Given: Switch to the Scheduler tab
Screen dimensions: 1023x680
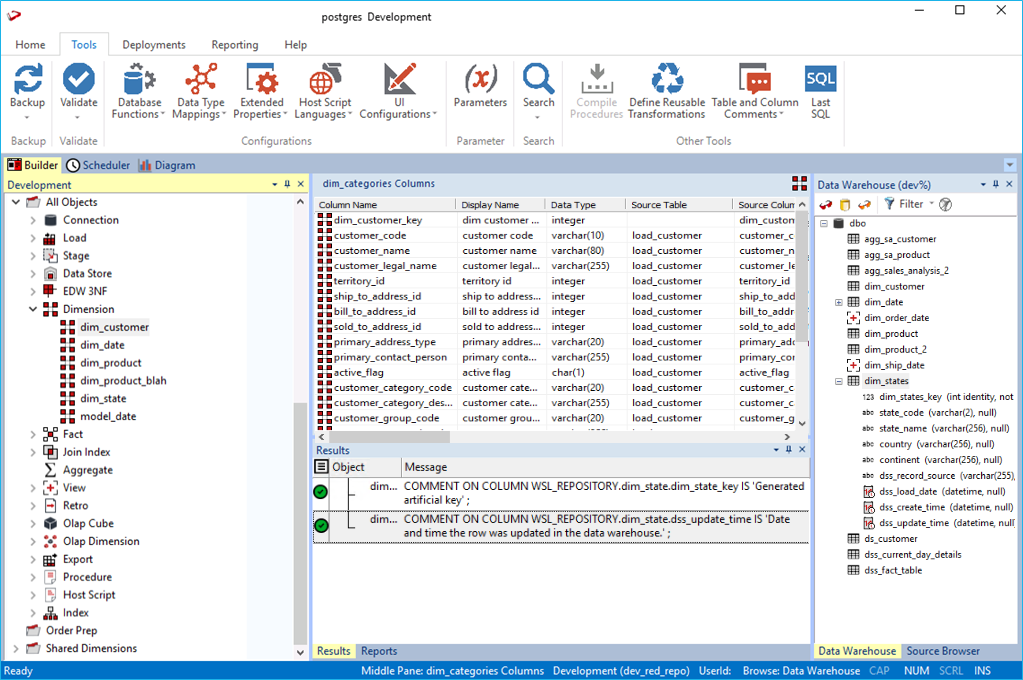Looking at the screenshot, I should (x=99, y=165).
